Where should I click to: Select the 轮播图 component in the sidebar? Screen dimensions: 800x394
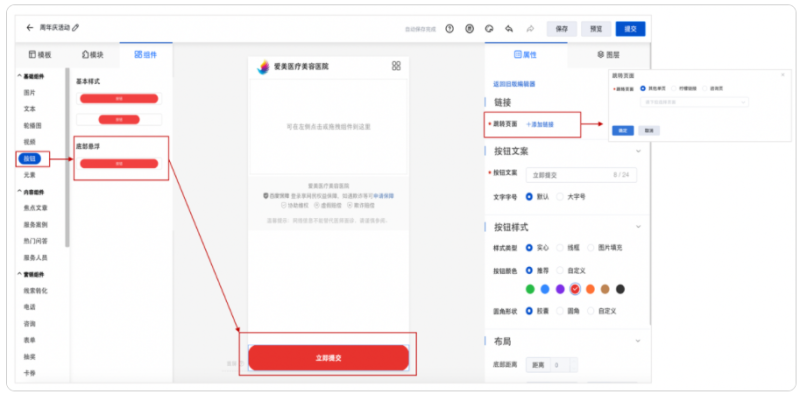pos(32,125)
